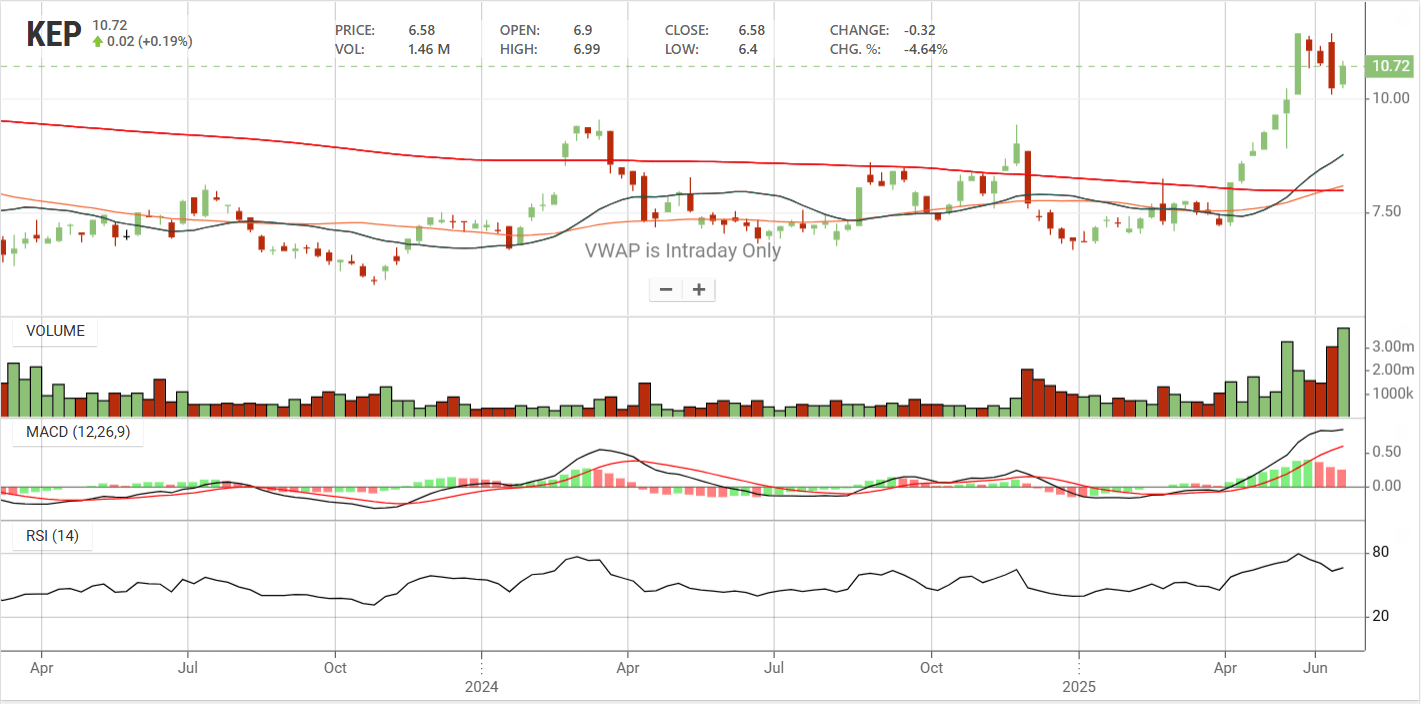Click the VWAP is Intraday Only watermark
The height and width of the screenshot is (704, 1421).
(681, 250)
